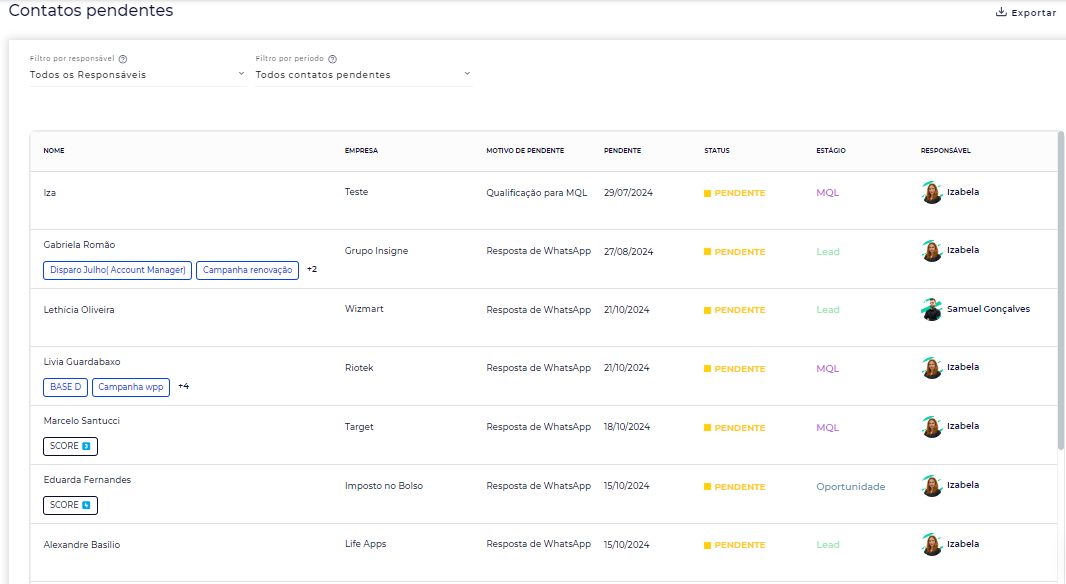Viewport: 1066px width, 584px height.
Task: Click Resposta de WhatsApp in Wizmart row
Action: point(538,310)
